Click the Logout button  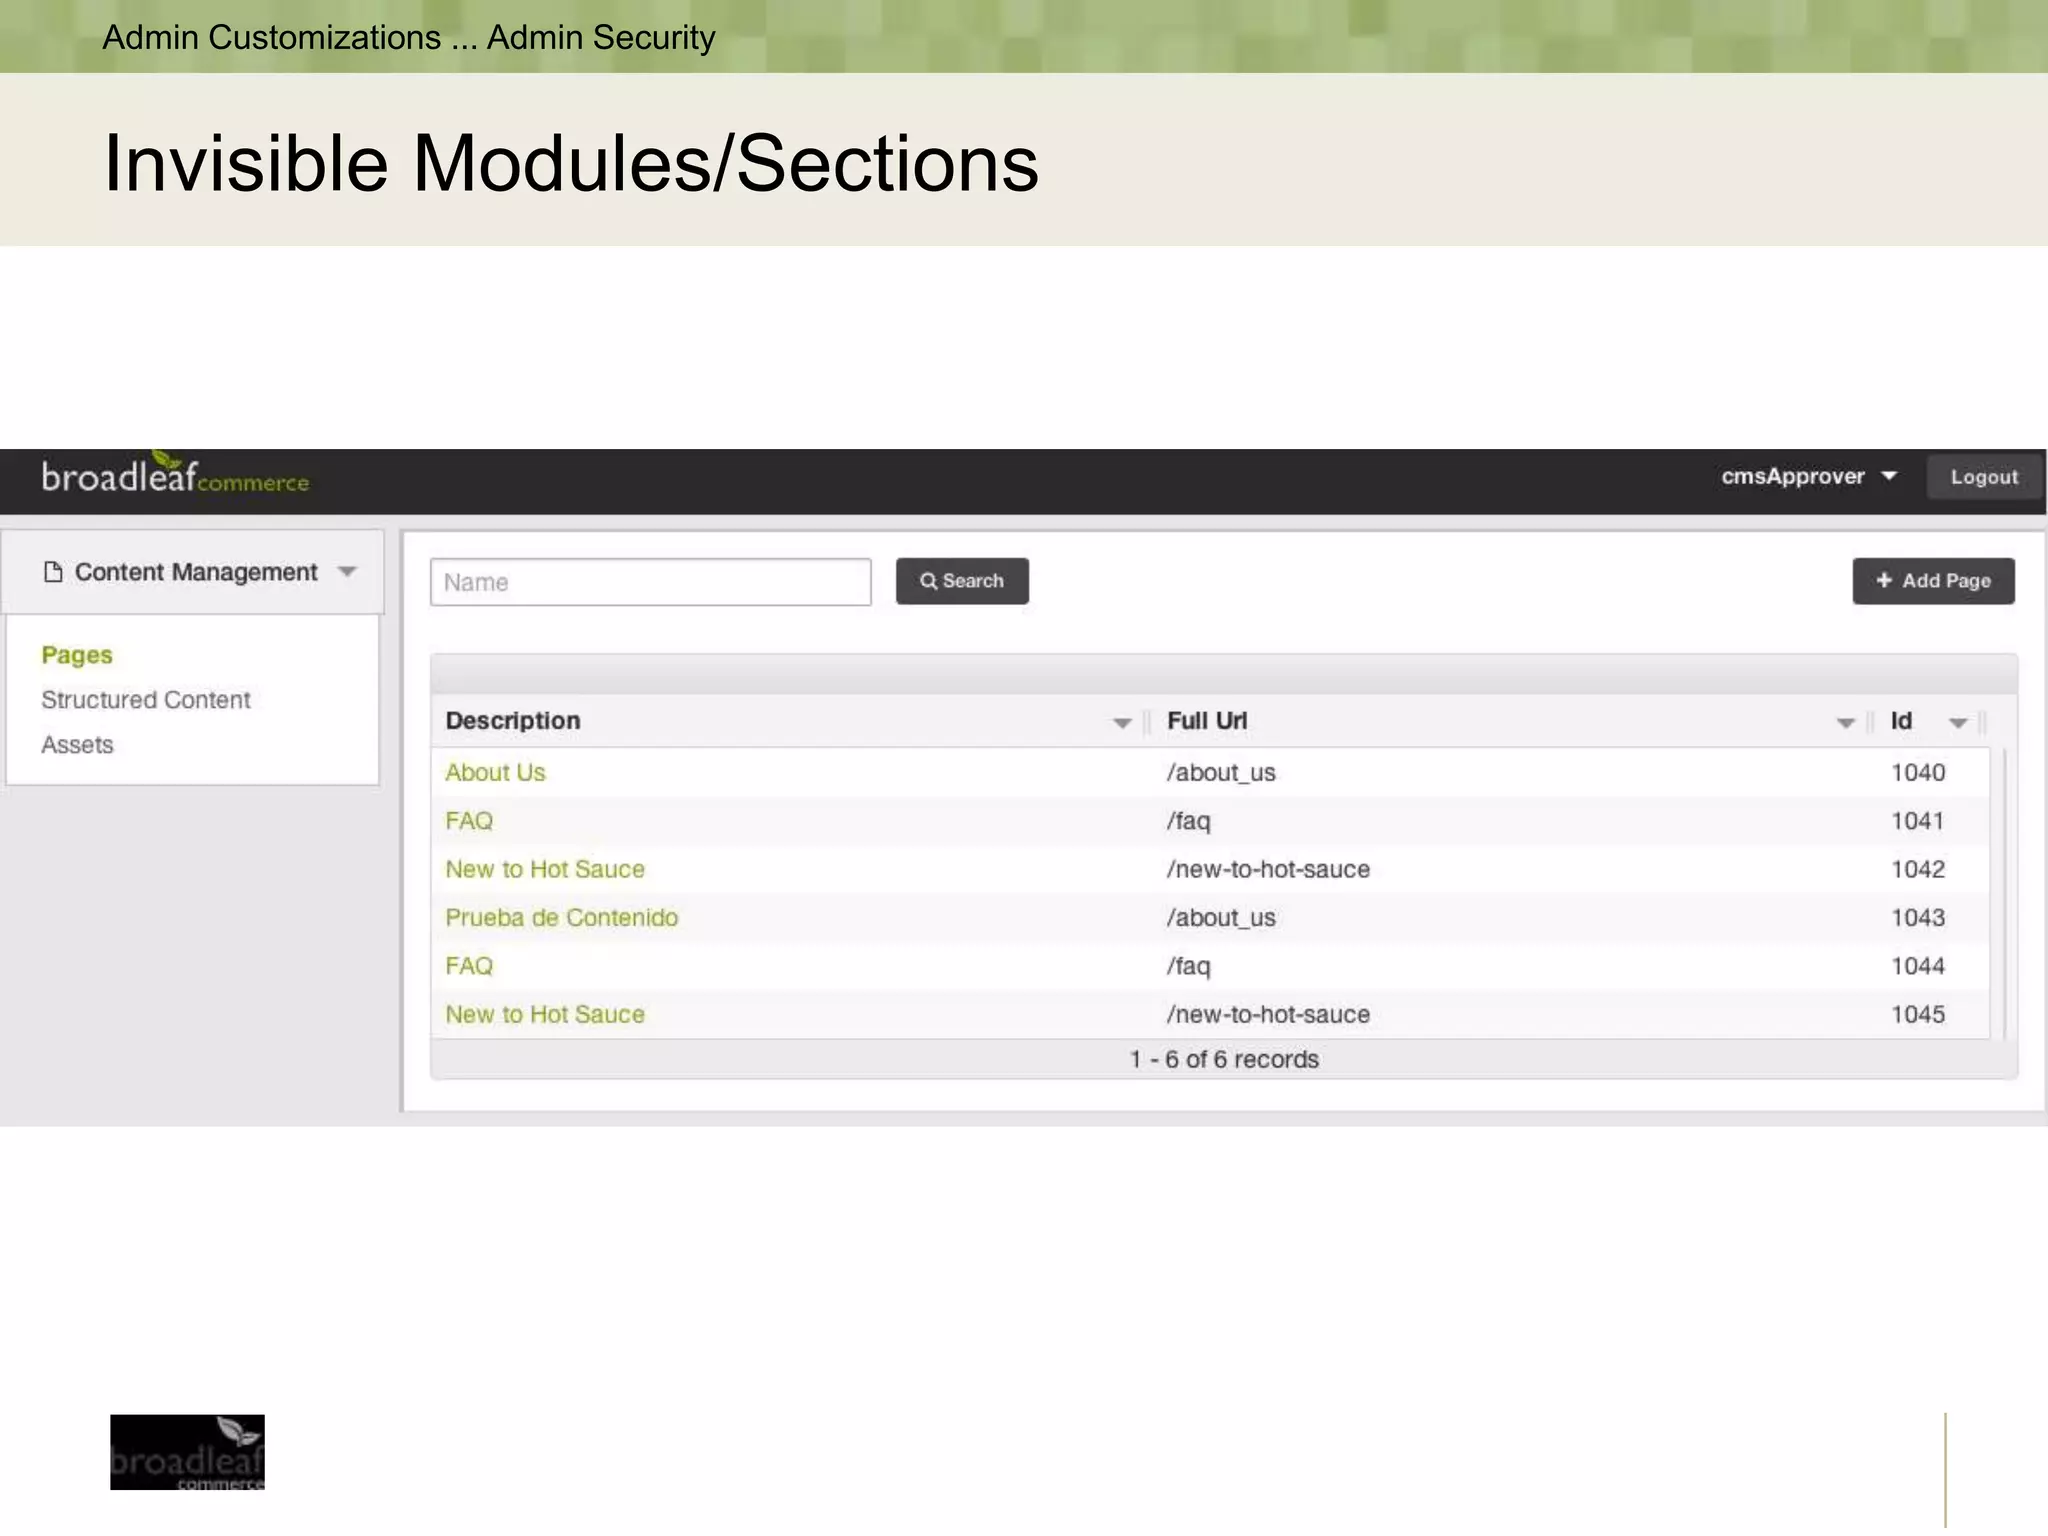[x=1984, y=477]
